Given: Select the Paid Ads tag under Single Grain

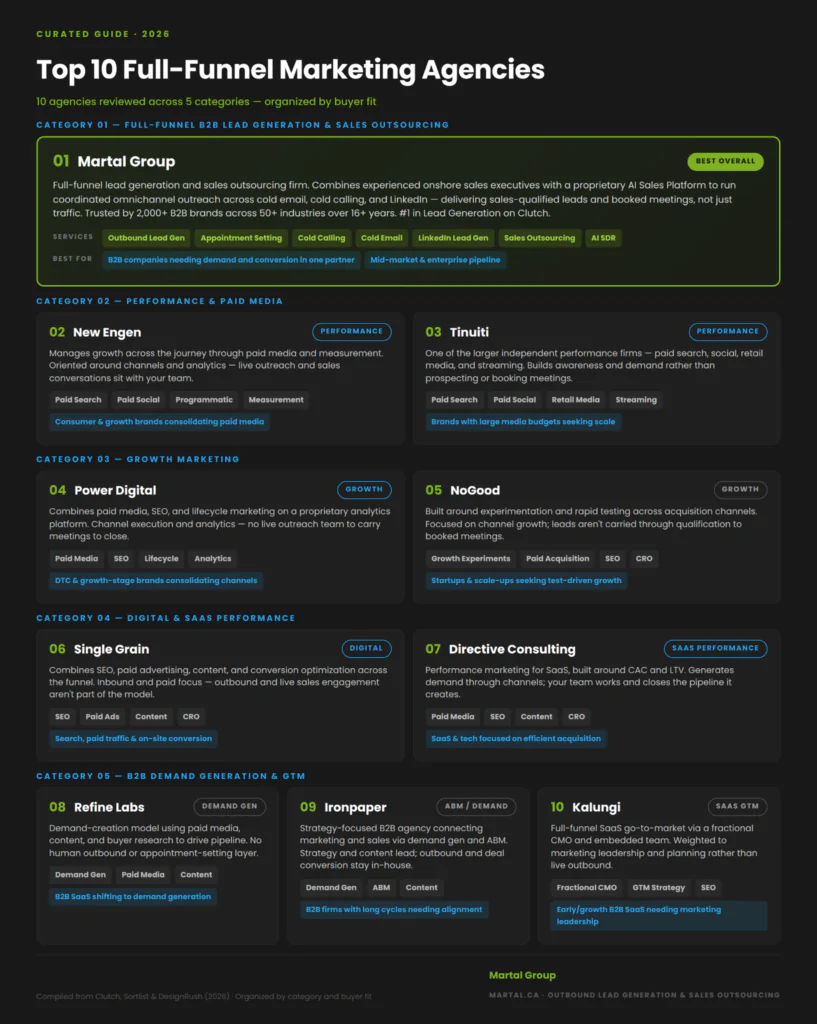Looking at the screenshot, I should click(x=103, y=717).
